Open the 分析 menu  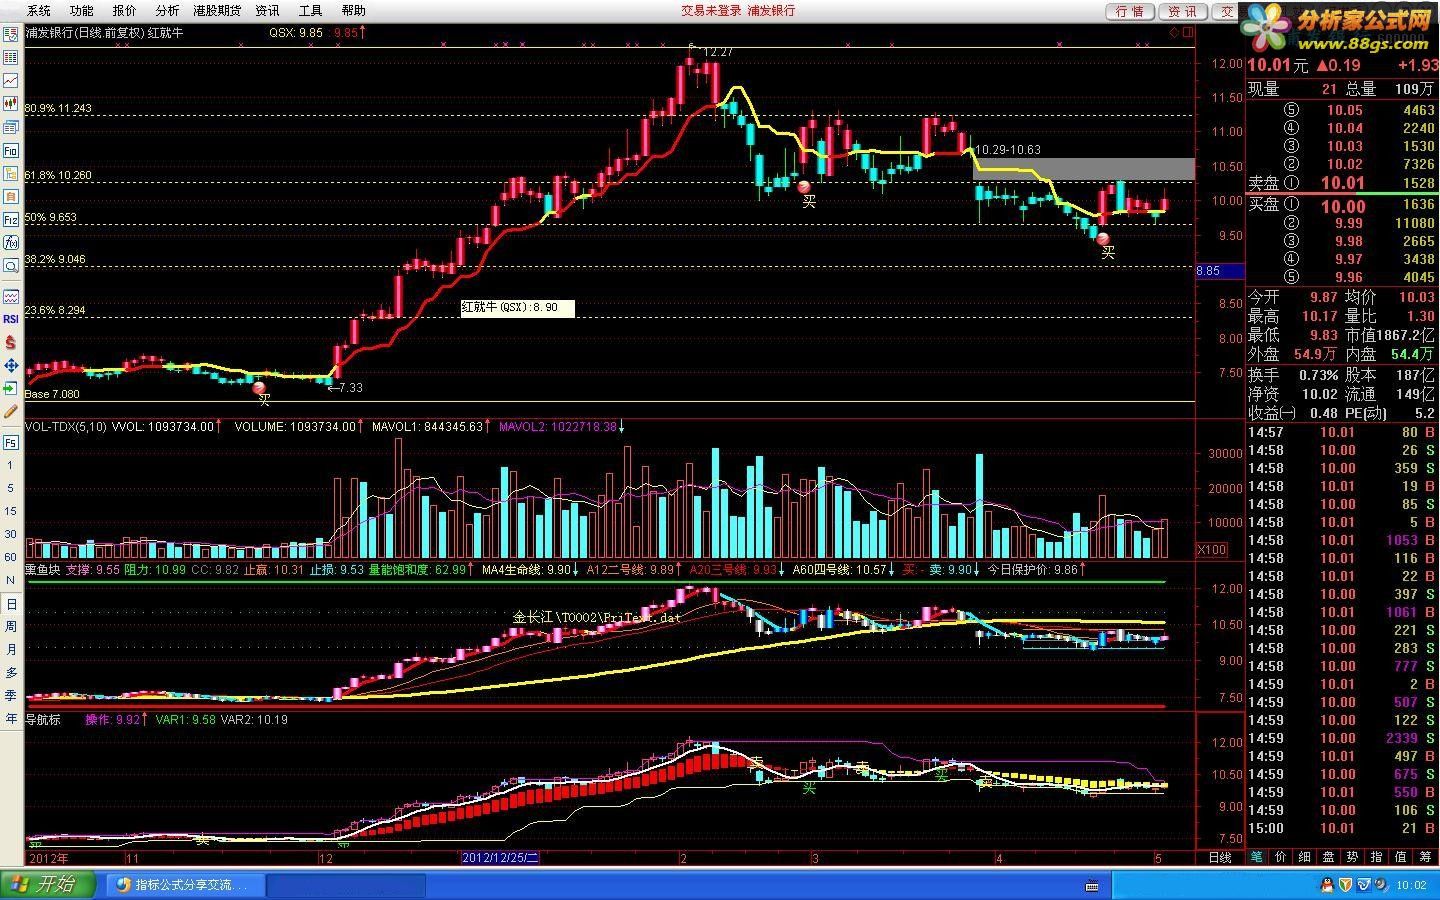pyautogui.click(x=167, y=11)
